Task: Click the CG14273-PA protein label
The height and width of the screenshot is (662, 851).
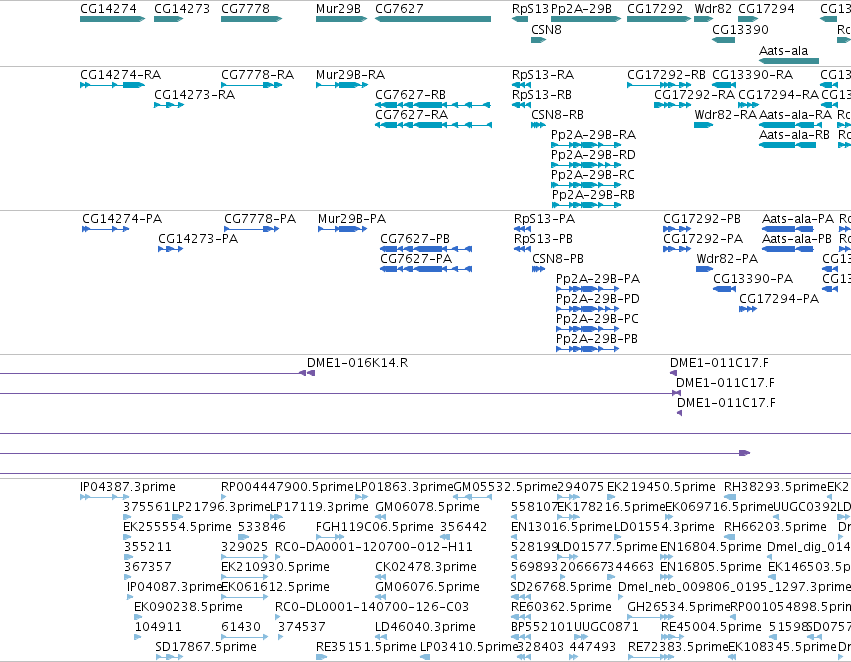Action: click(x=198, y=239)
